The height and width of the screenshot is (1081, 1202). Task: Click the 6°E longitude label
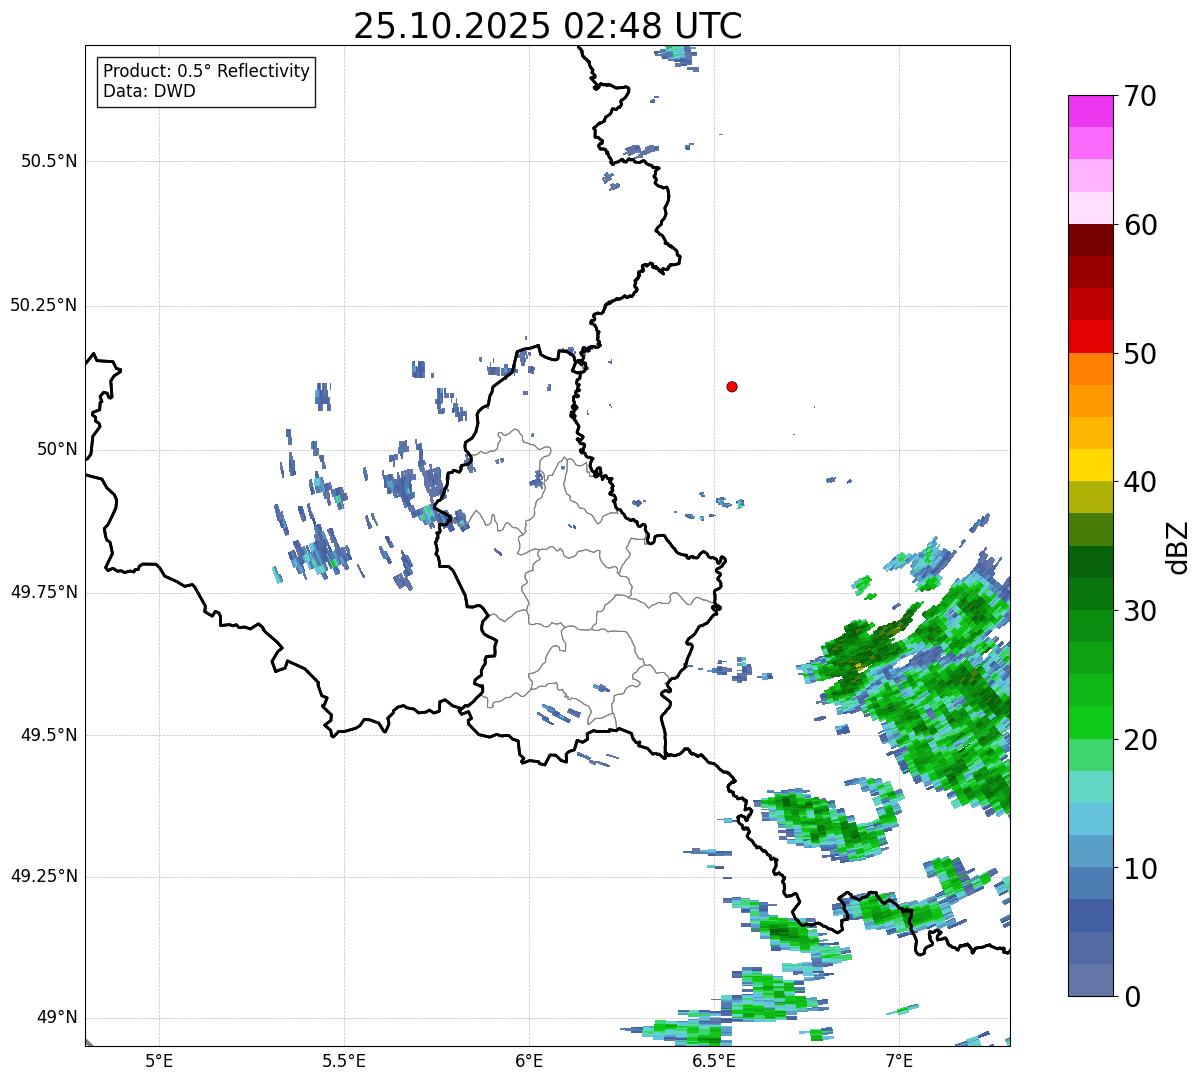529,1060
